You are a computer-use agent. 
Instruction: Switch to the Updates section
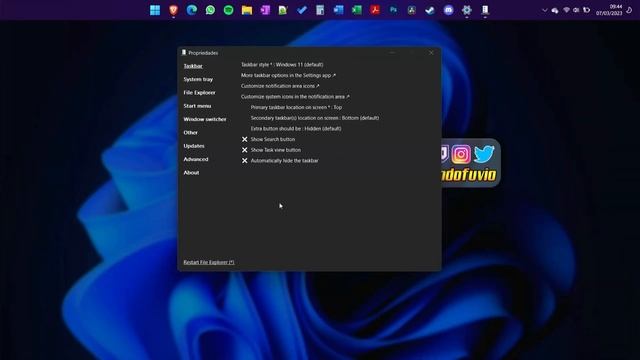pos(194,146)
